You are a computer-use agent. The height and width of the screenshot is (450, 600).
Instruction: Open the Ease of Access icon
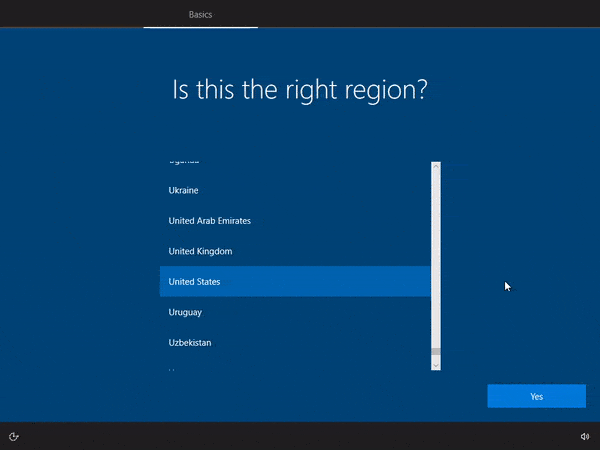tap(14, 436)
